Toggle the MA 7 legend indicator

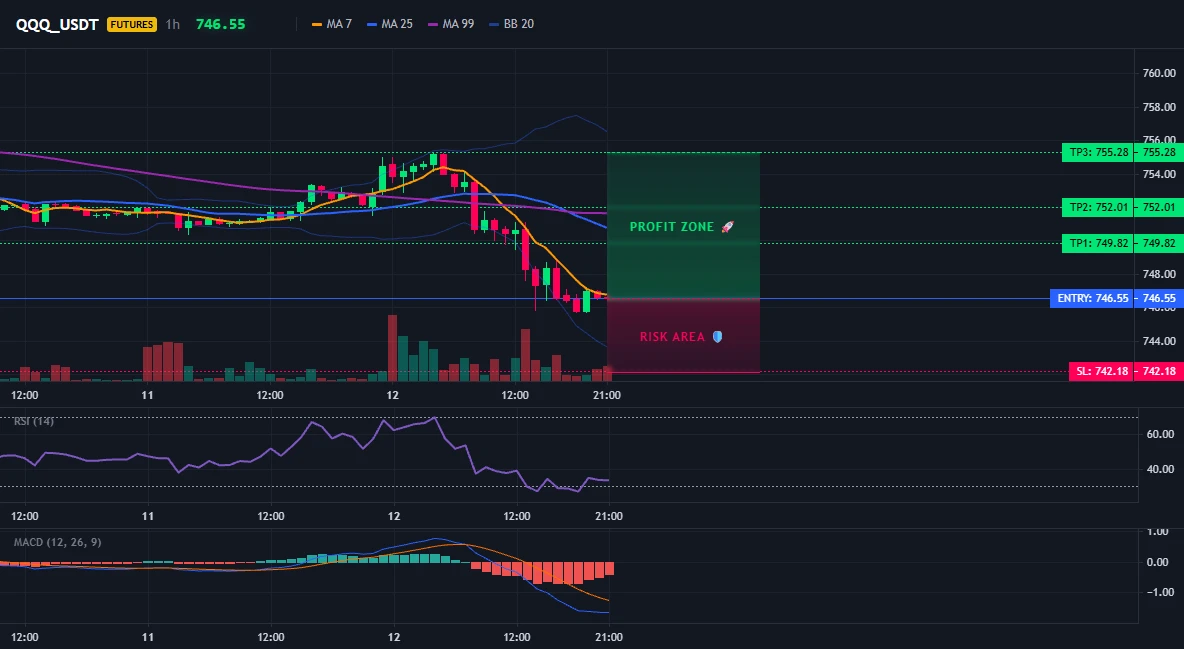pyautogui.click(x=331, y=24)
